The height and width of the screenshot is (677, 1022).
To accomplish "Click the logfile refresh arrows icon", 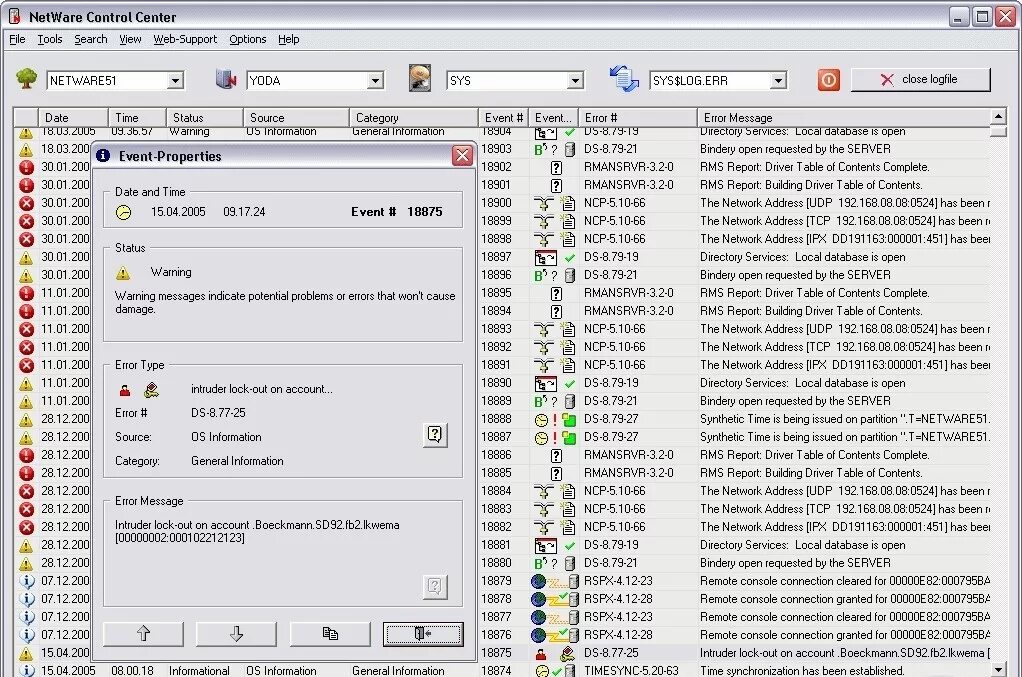I will (624, 79).
